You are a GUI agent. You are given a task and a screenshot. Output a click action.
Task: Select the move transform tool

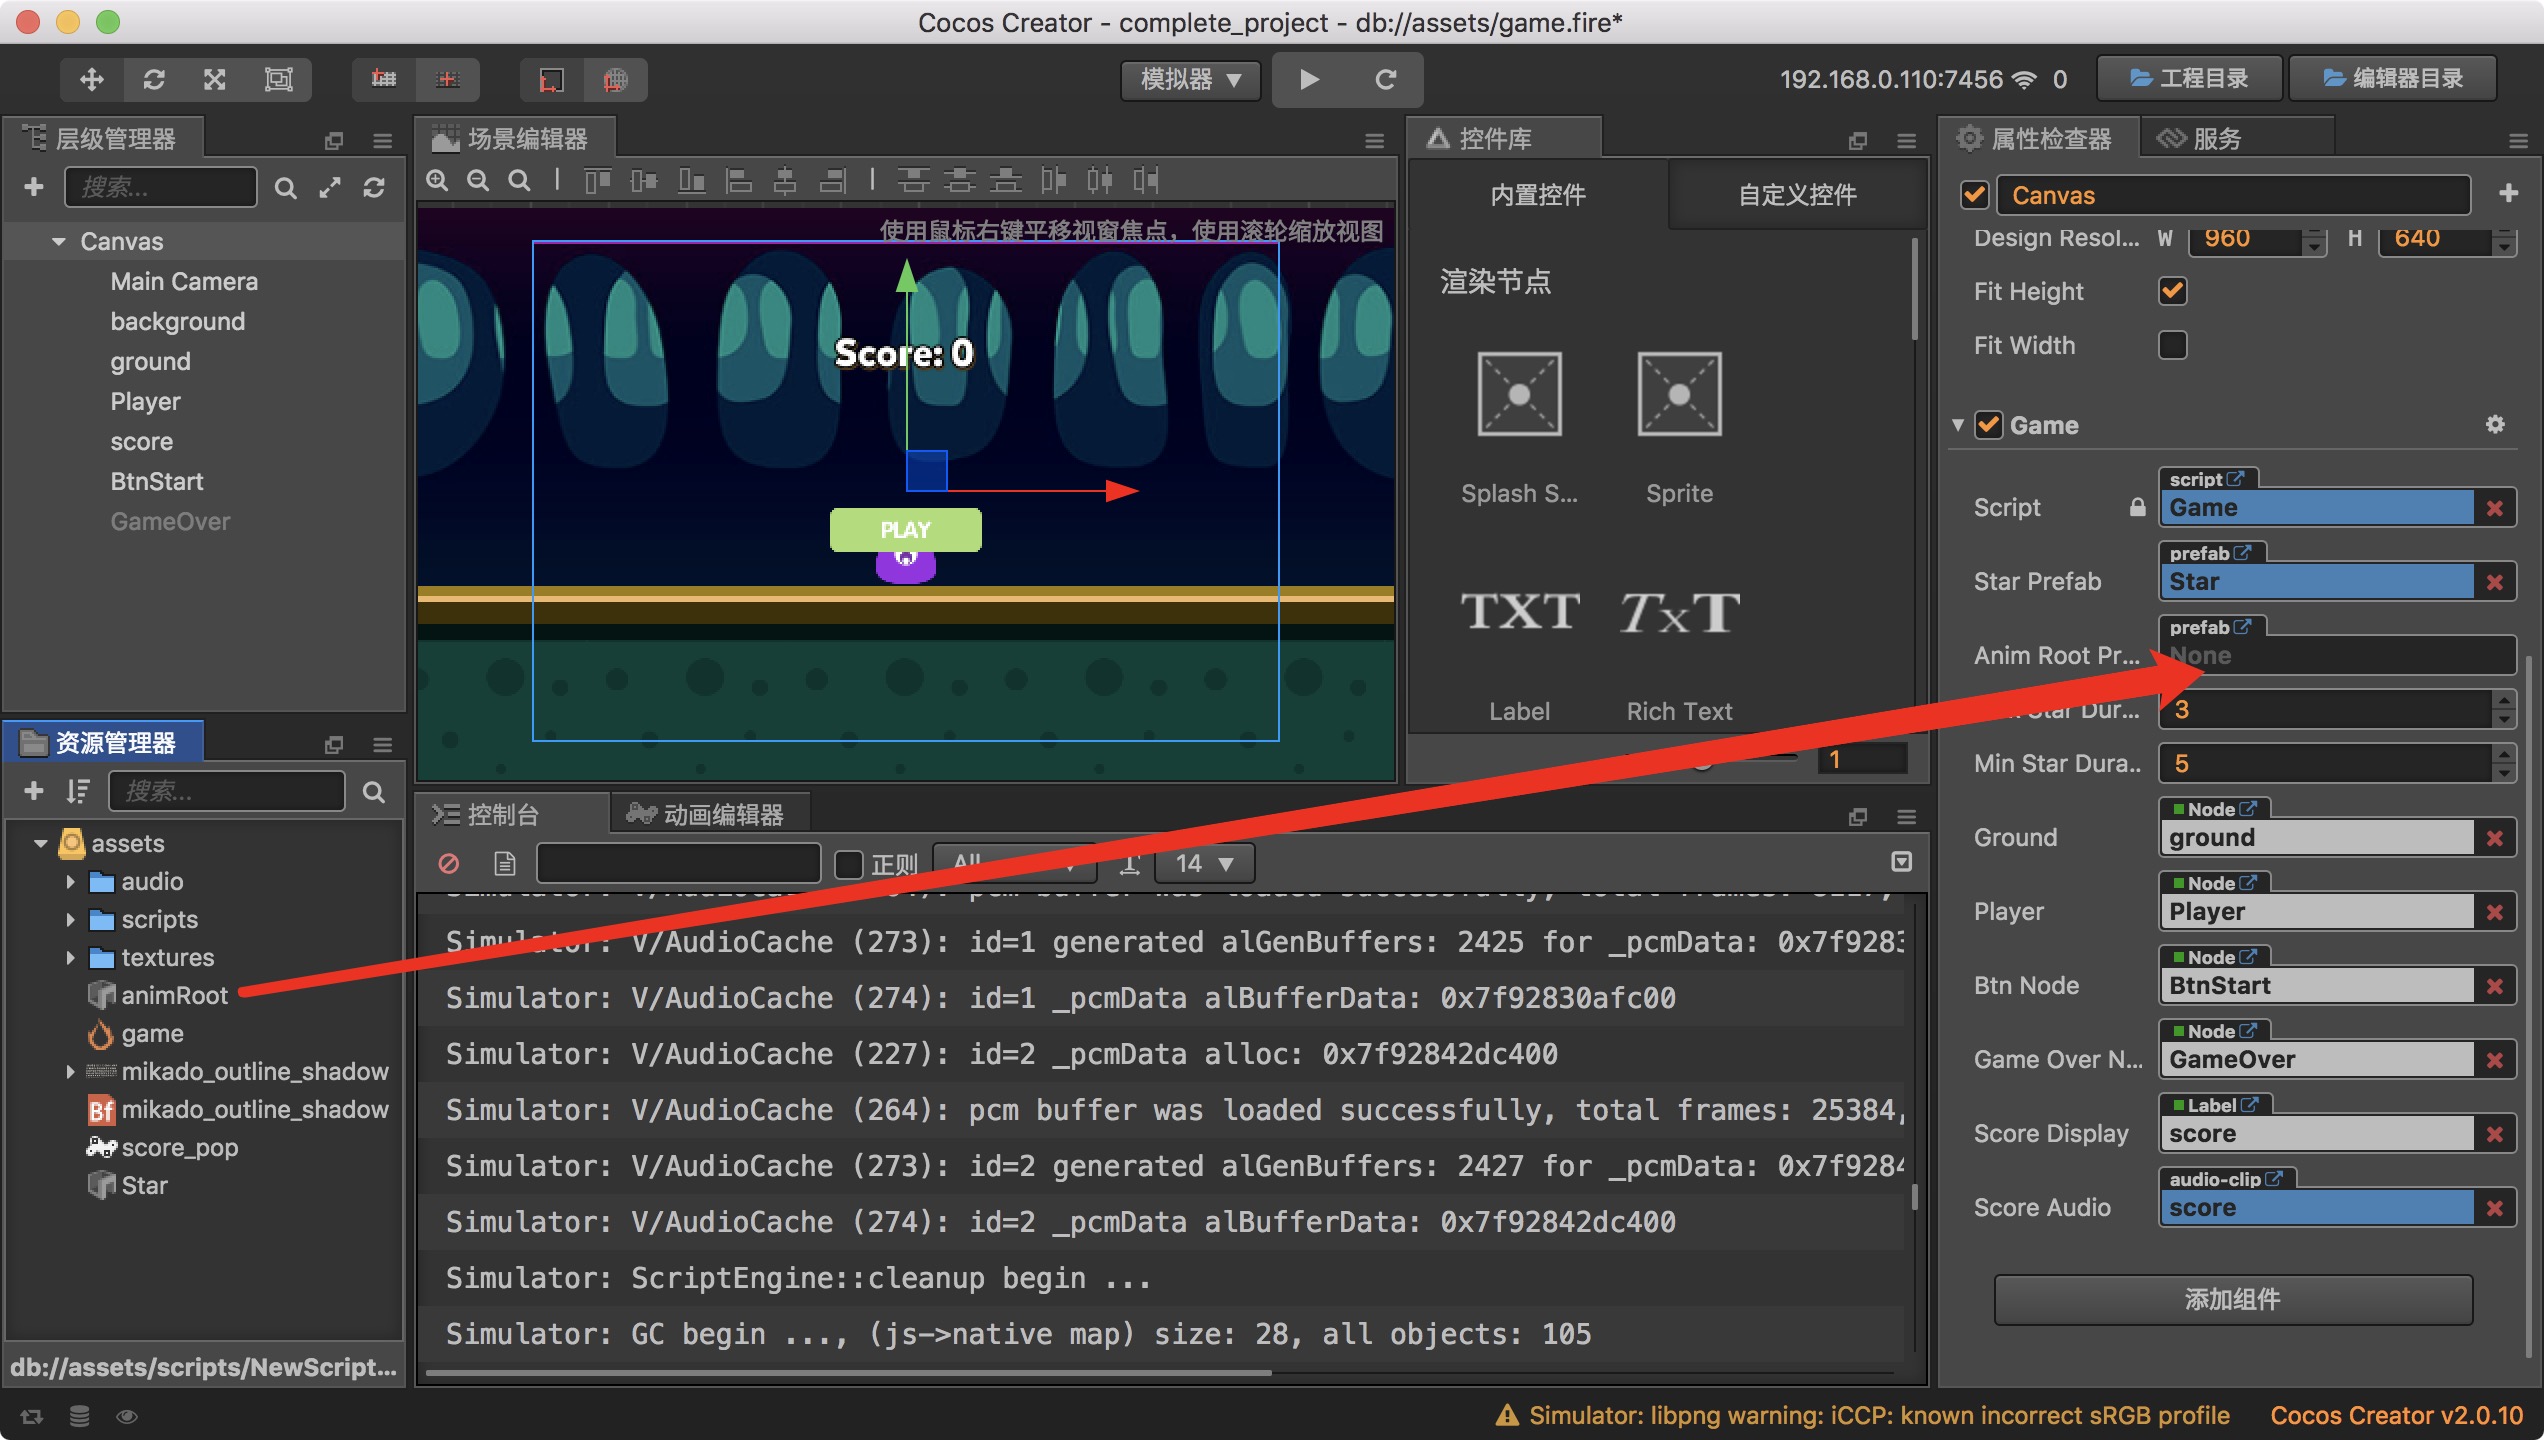tap(92, 80)
